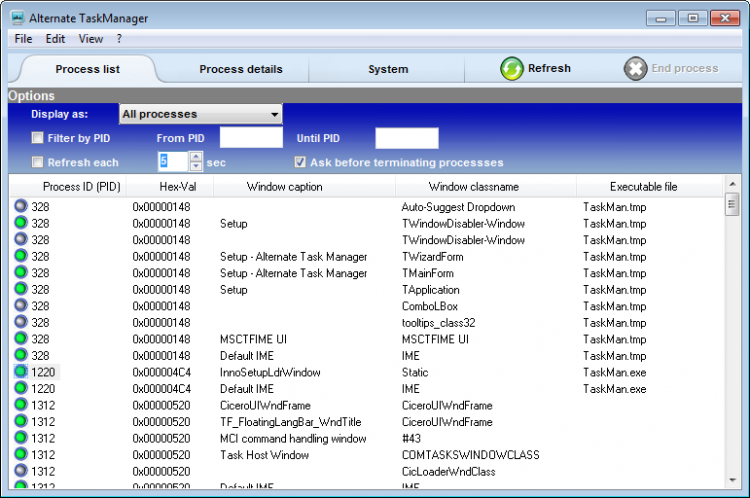Click status icon of ComboLBox row
Viewport: 750px width, 498px height.
point(21,305)
